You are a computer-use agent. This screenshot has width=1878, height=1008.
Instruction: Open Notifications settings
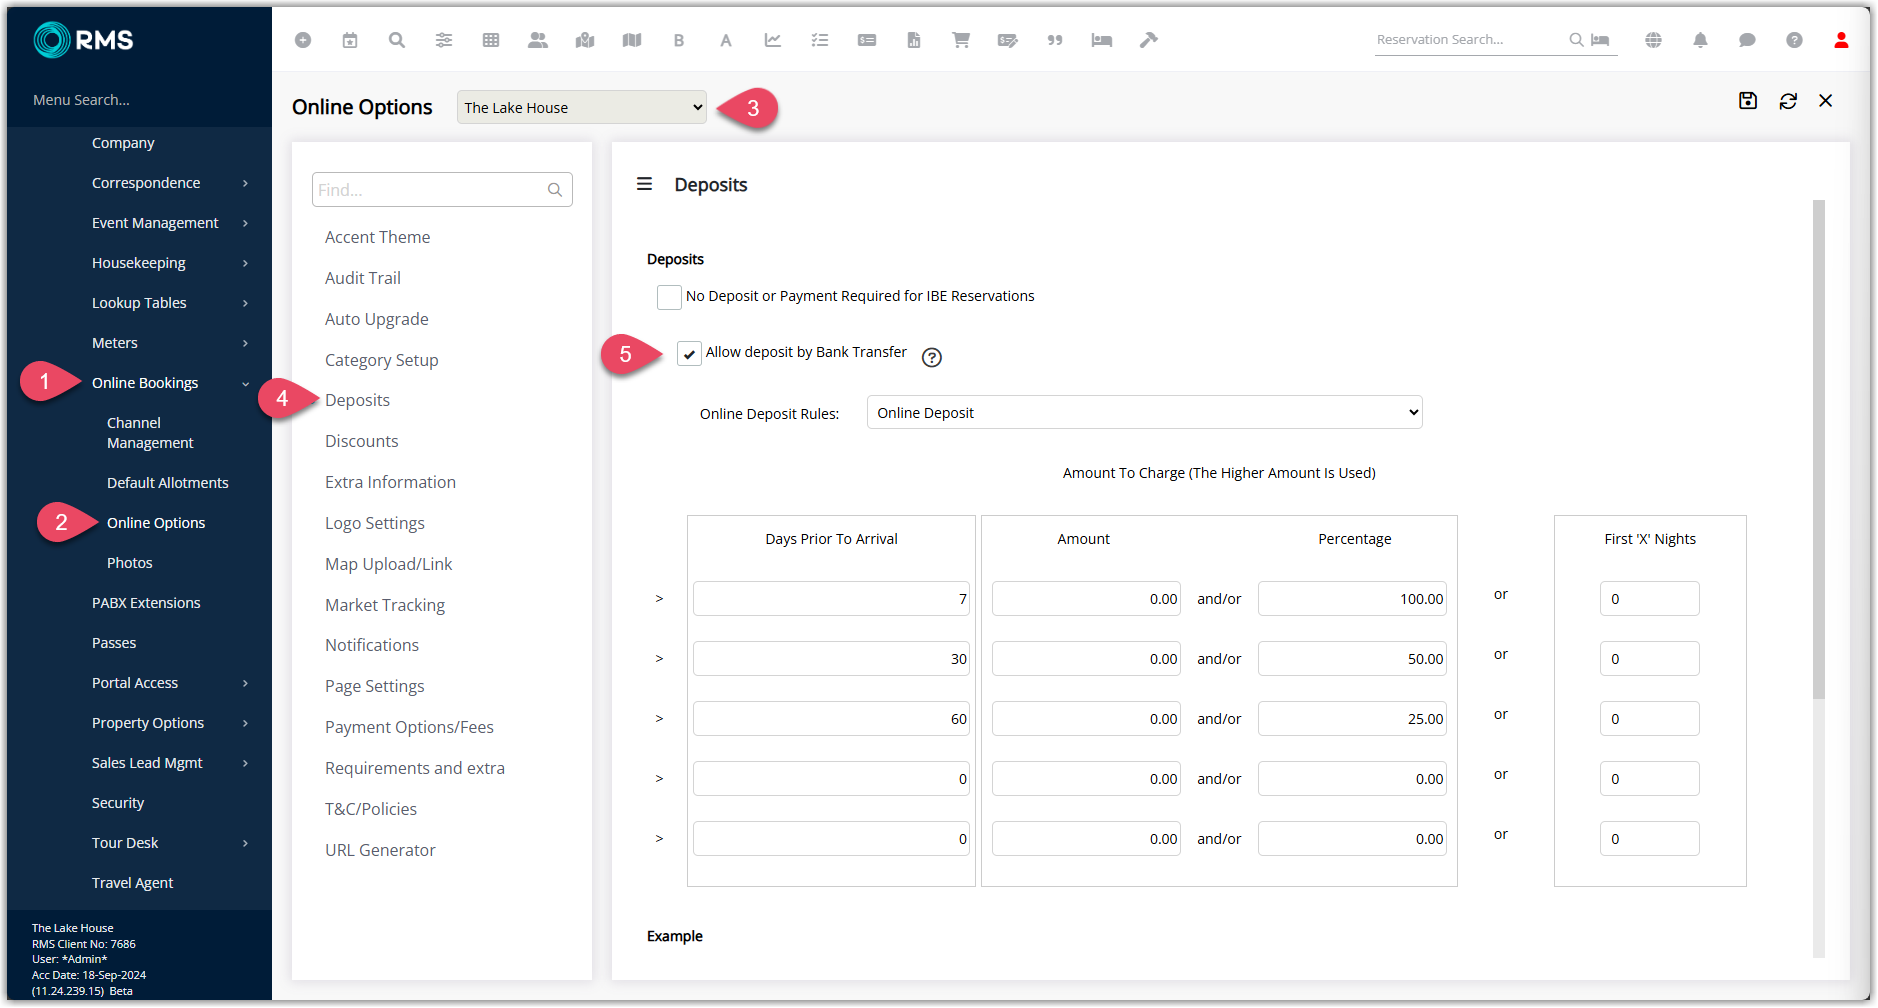click(372, 645)
